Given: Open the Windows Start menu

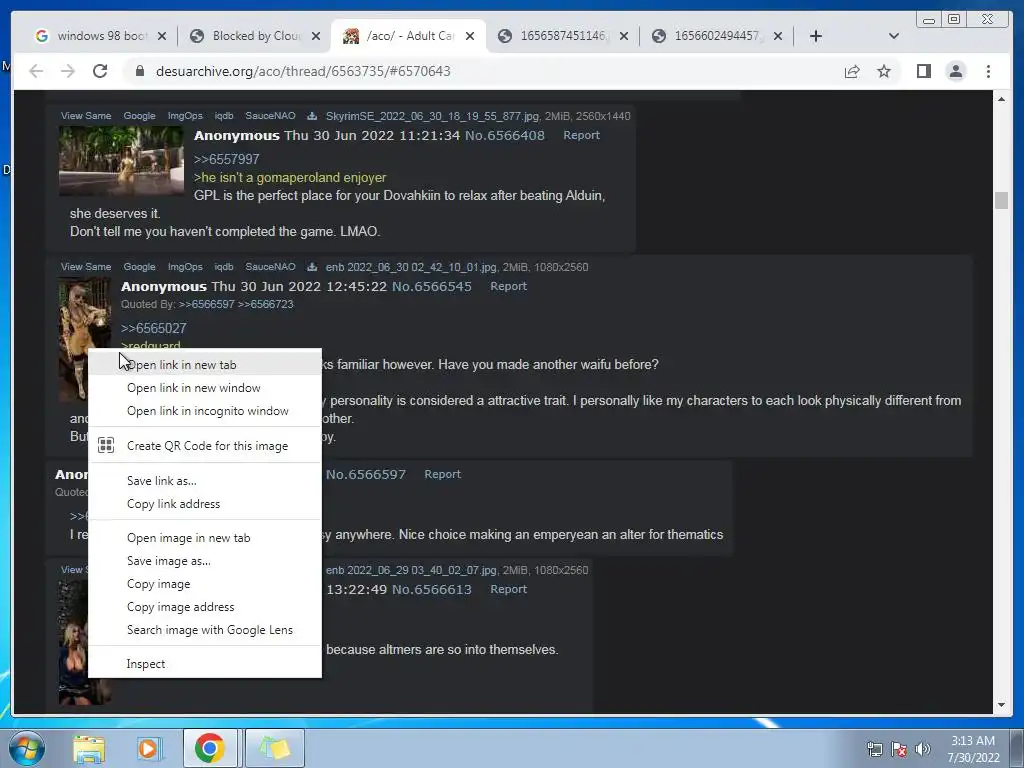Looking at the screenshot, I should (27, 748).
